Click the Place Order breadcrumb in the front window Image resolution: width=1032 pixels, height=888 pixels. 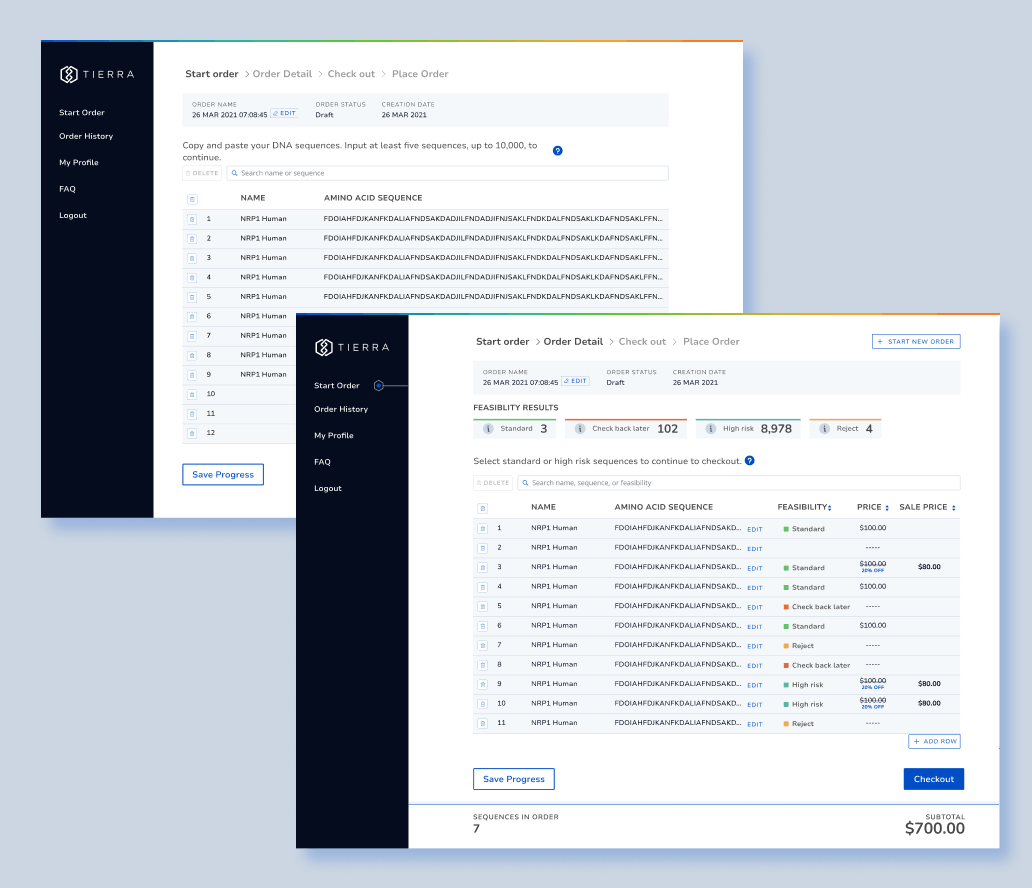pyautogui.click(x=711, y=342)
